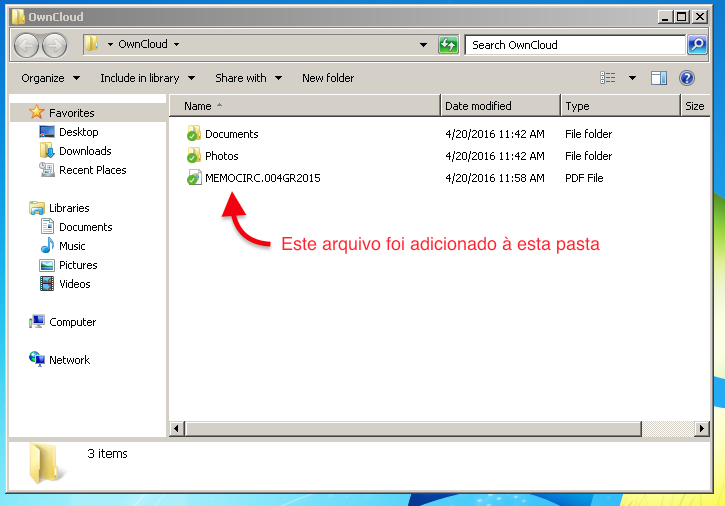
Task: Go back with the Back arrow button
Action: point(26,45)
